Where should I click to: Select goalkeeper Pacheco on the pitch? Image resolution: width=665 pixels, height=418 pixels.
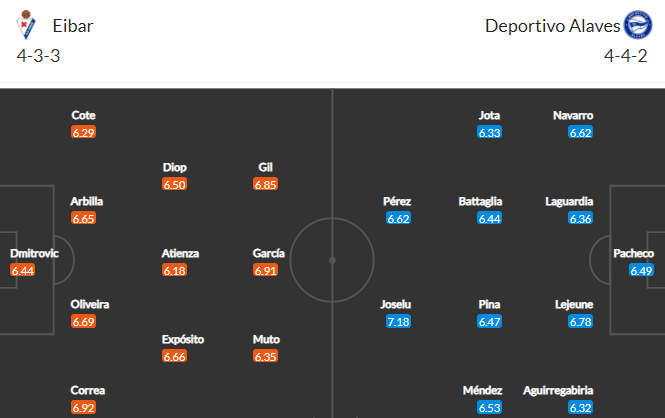pos(633,254)
